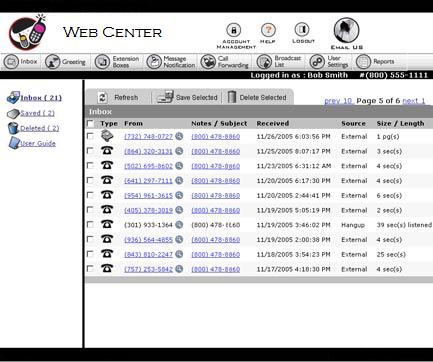Click lookup icon beside (757) 253-5842
Viewport: 433px width, 362px height.
(x=179, y=269)
